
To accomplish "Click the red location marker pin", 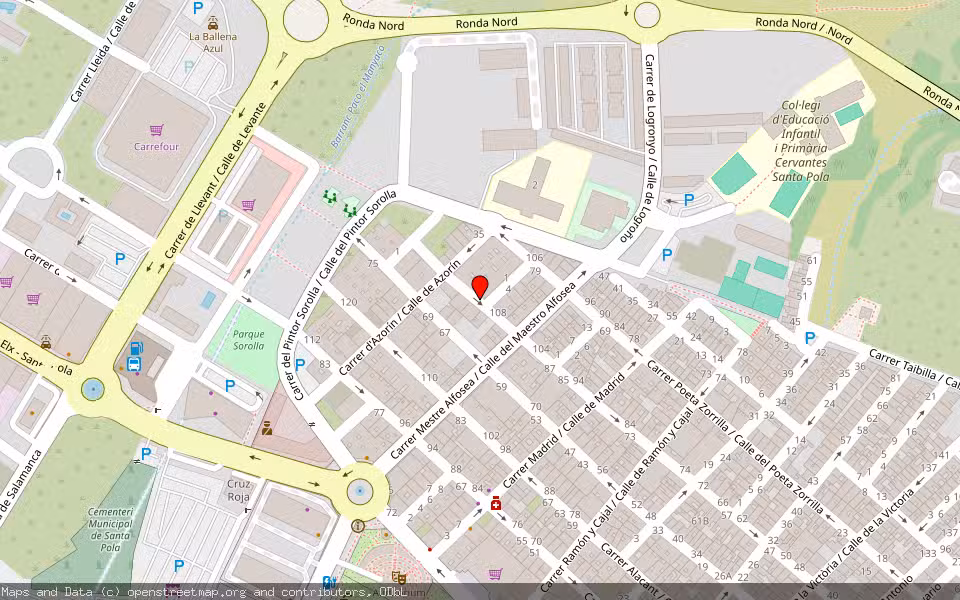I will (x=480, y=288).
